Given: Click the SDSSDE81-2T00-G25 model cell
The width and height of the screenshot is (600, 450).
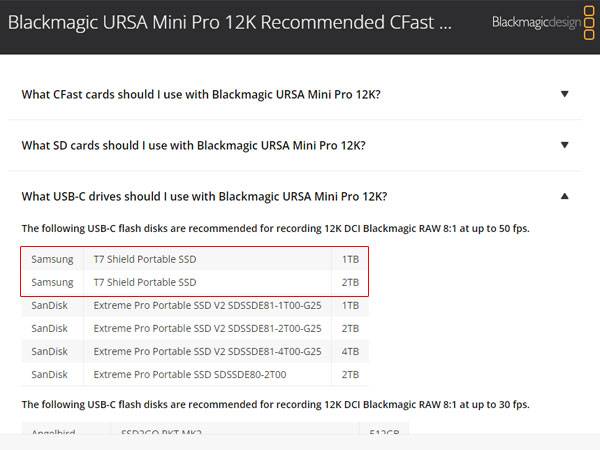Looking at the screenshot, I should (207, 328).
